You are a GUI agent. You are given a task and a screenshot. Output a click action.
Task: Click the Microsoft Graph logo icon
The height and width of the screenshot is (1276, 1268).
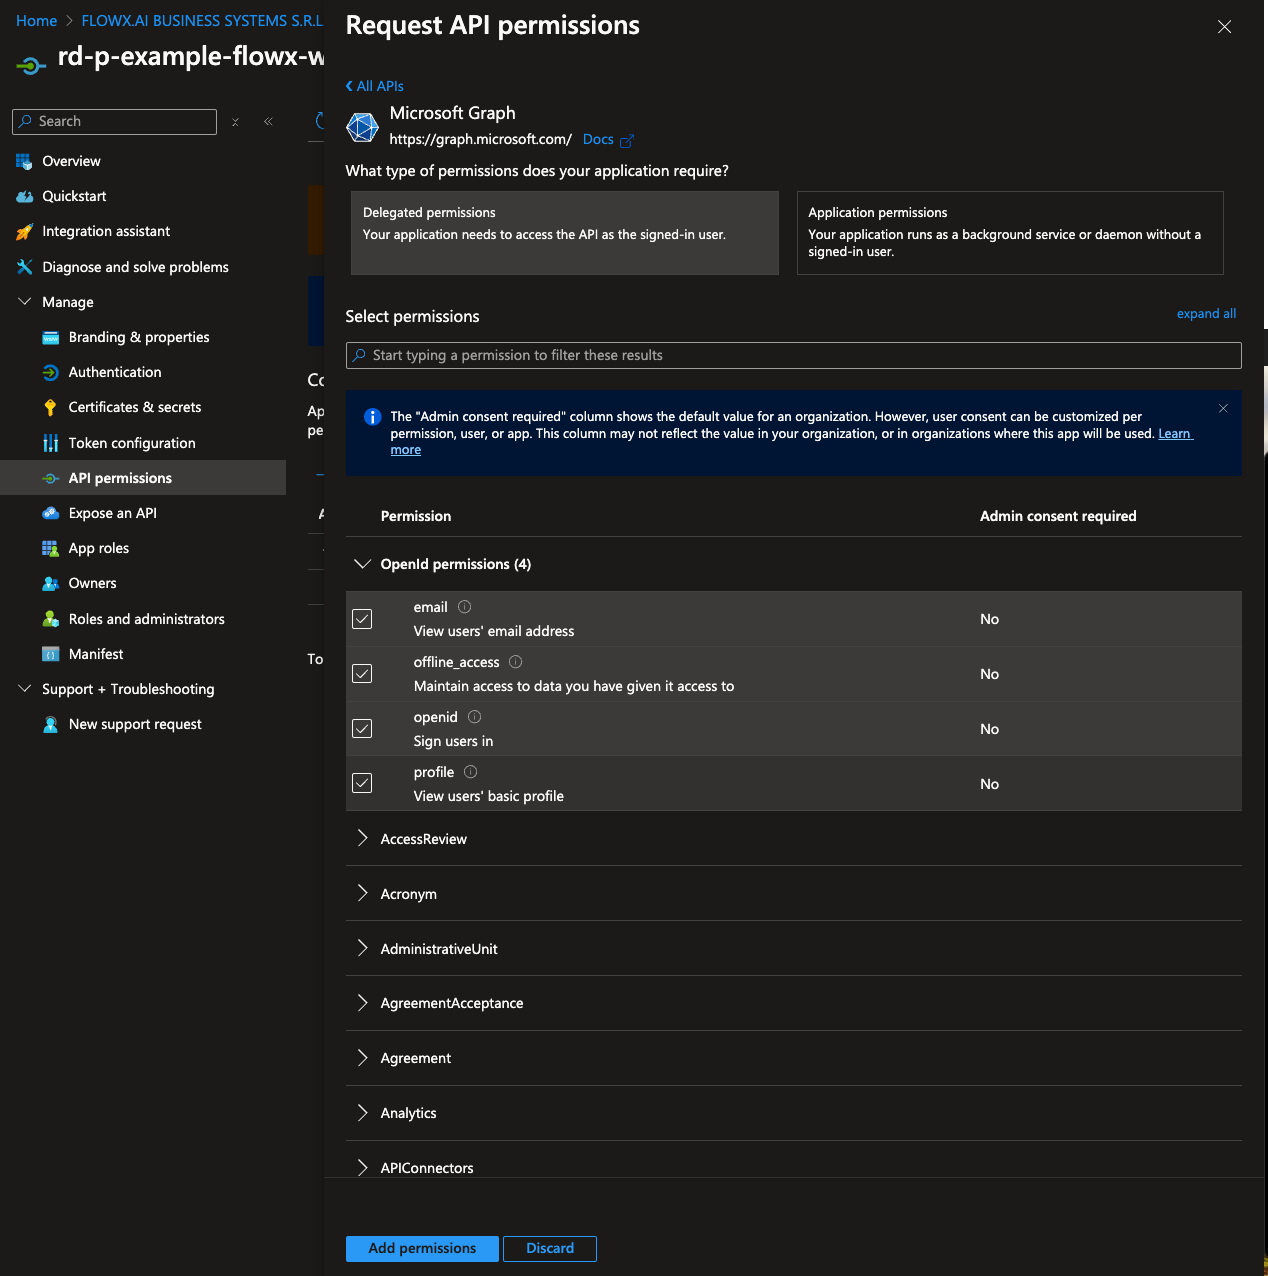click(x=362, y=127)
